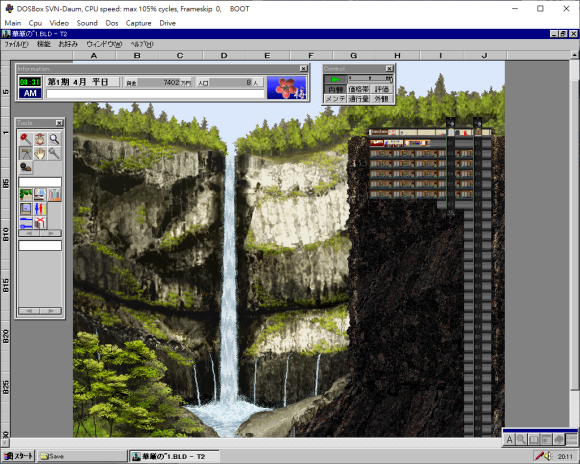Page lower Tools list right

pos(51,311)
